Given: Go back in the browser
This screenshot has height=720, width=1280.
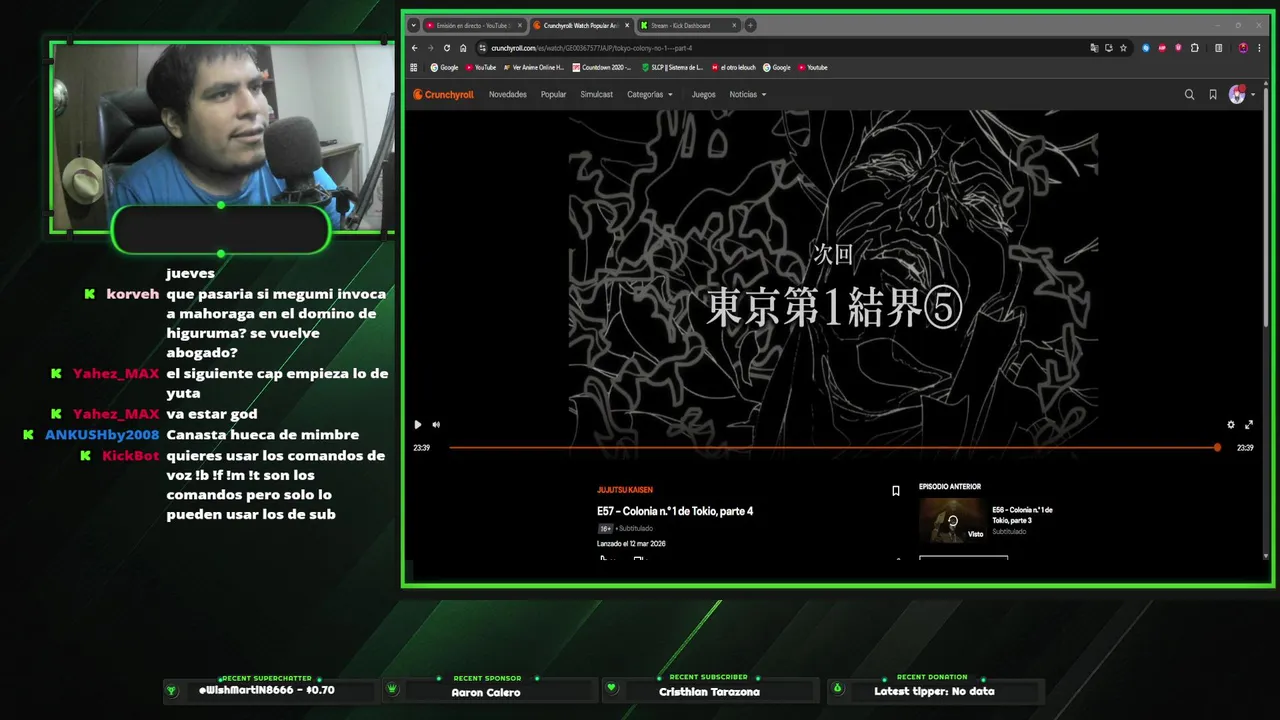Looking at the screenshot, I should 415,48.
